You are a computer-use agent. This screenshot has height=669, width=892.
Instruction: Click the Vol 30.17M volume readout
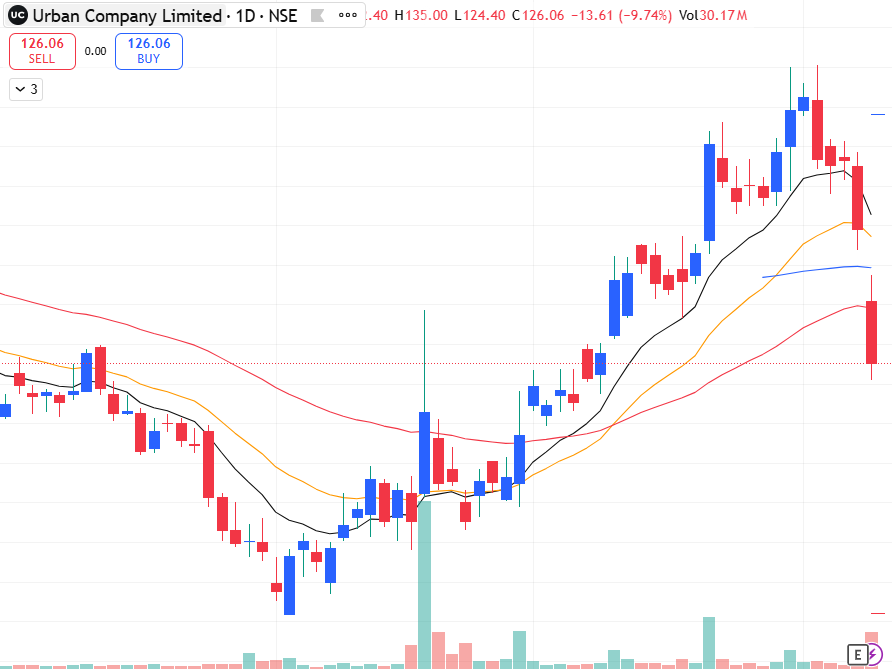pyautogui.click(x=713, y=15)
